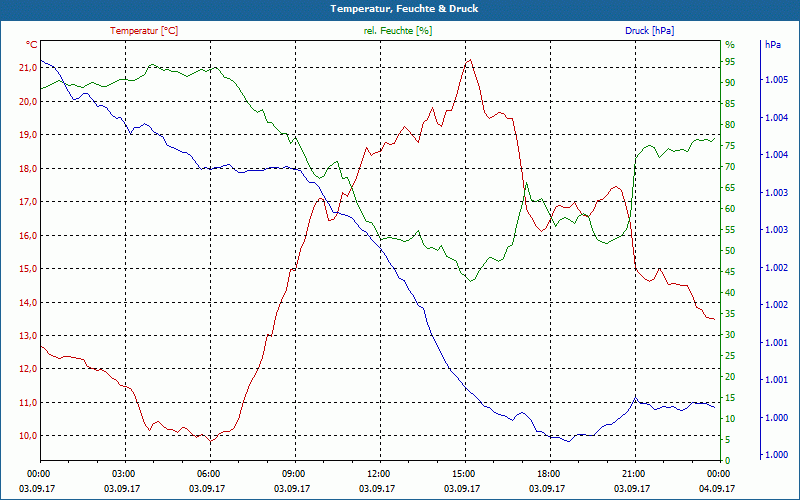Select the green 'rel. Feuchte [%]' legend label

[x=397, y=31]
